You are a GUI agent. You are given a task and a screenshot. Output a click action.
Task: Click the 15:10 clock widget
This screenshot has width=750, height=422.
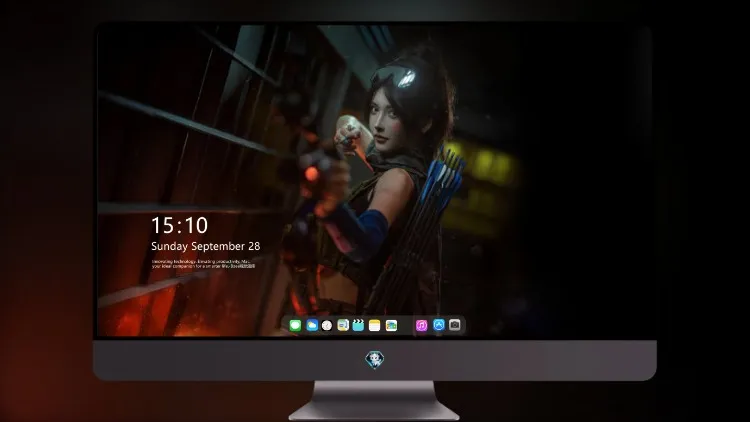pyautogui.click(x=179, y=225)
